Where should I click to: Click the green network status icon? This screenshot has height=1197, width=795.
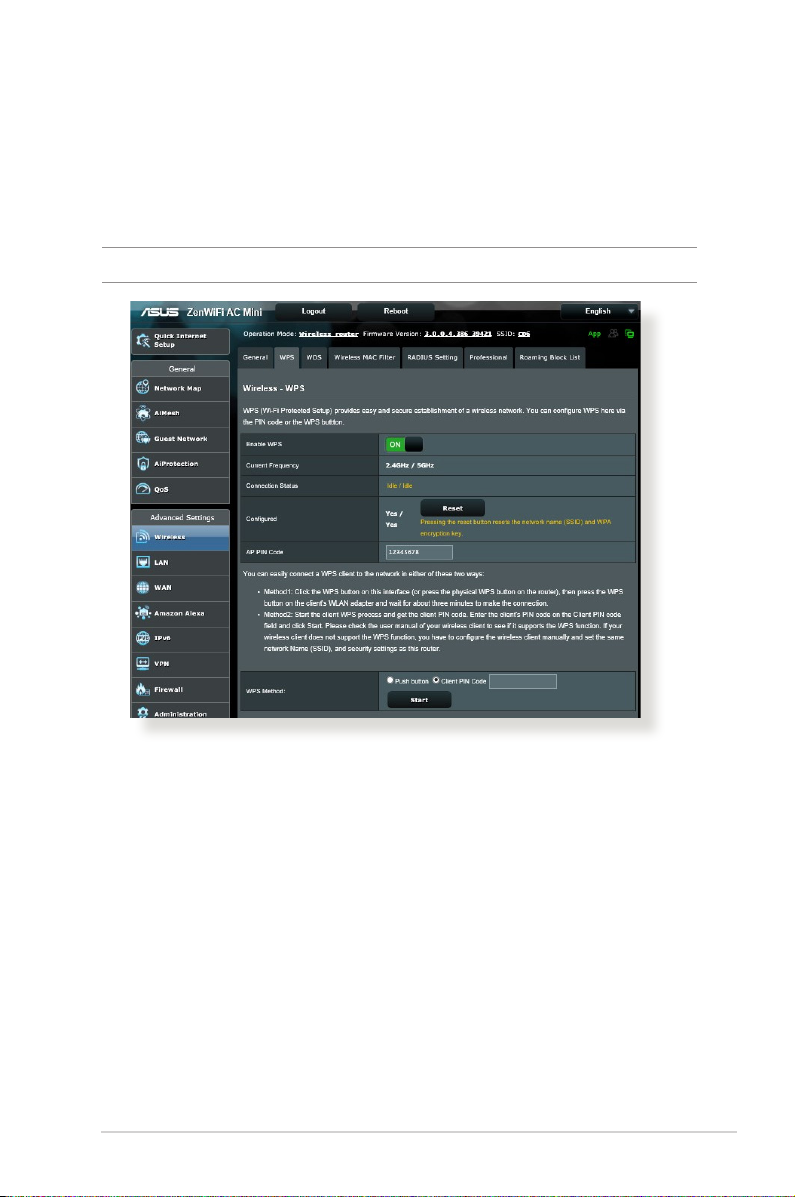[629, 334]
